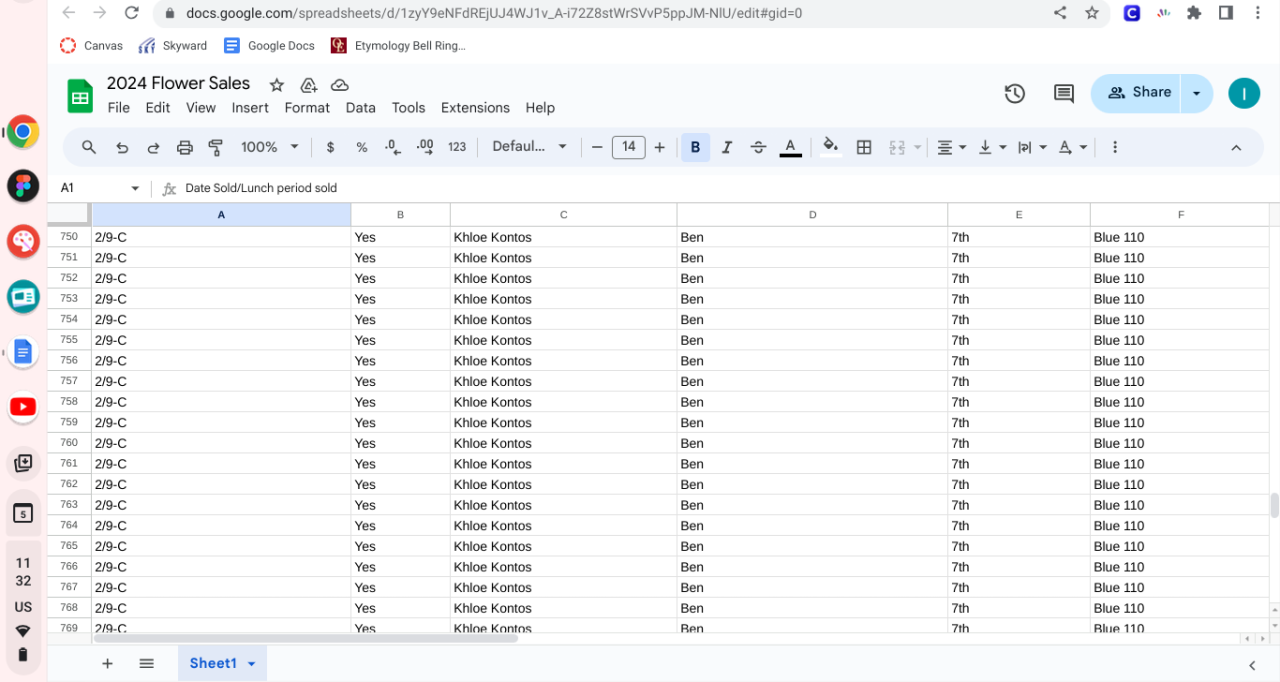The width and height of the screenshot is (1280, 682).
Task: Open the fill color picker
Action: [830, 147]
